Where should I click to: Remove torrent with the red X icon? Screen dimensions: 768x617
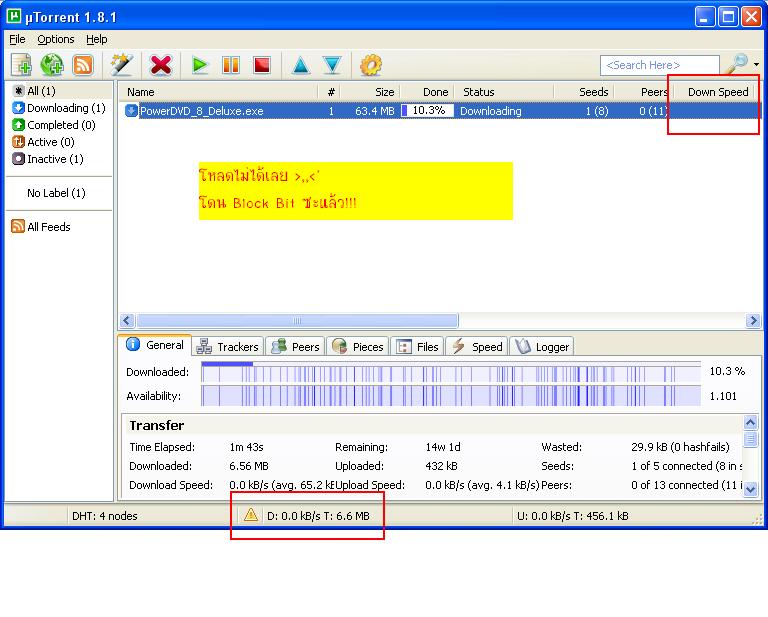coord(161,65)
